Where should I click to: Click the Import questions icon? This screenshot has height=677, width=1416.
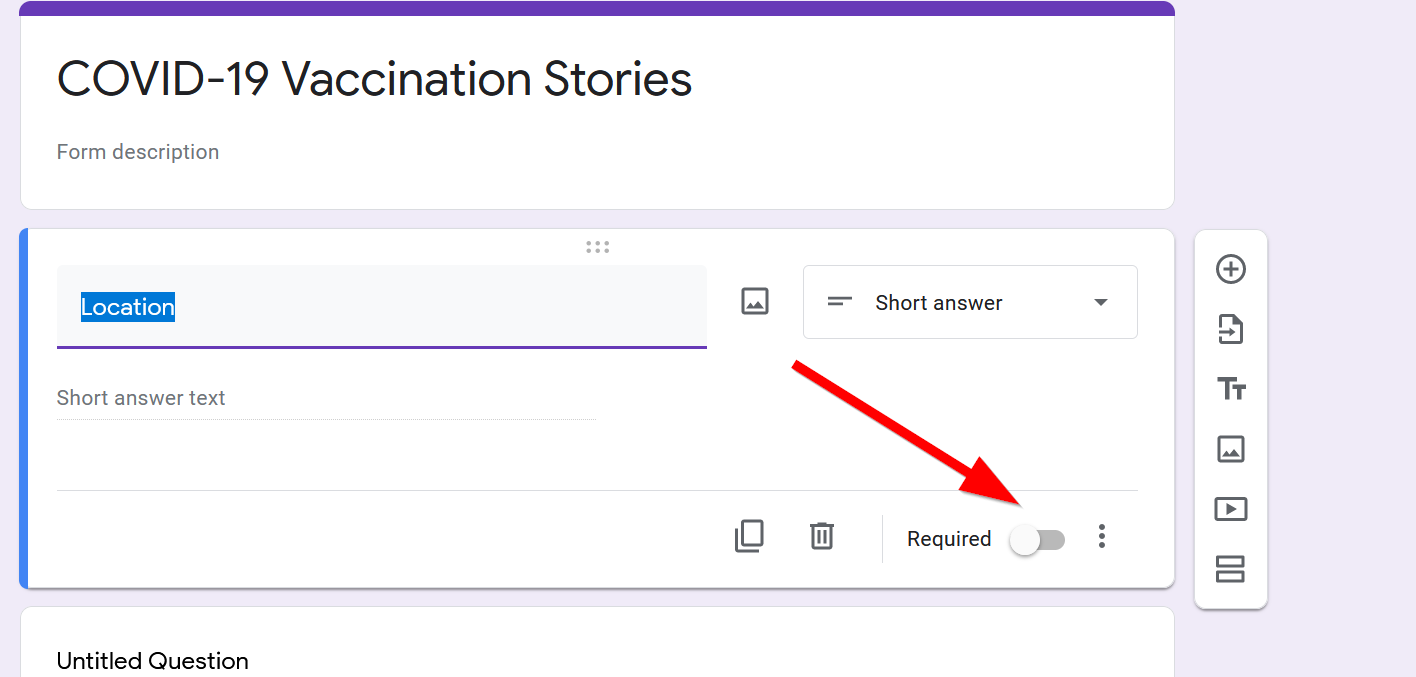click(1230, 329)
